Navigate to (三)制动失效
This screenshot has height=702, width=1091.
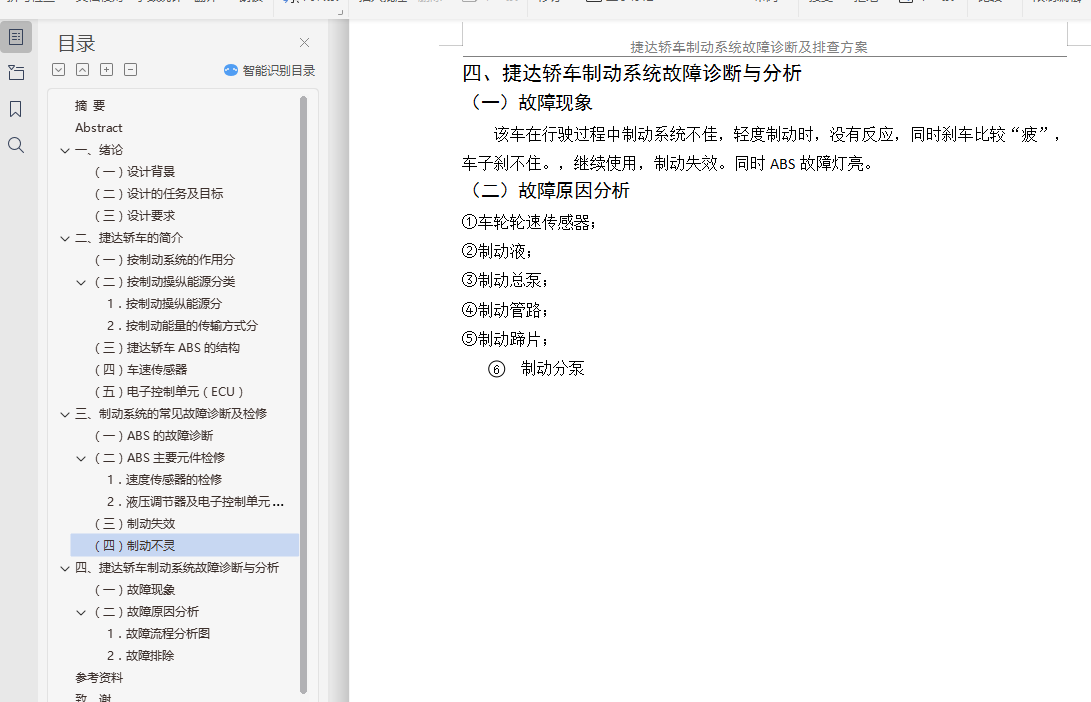click(134, 524)
